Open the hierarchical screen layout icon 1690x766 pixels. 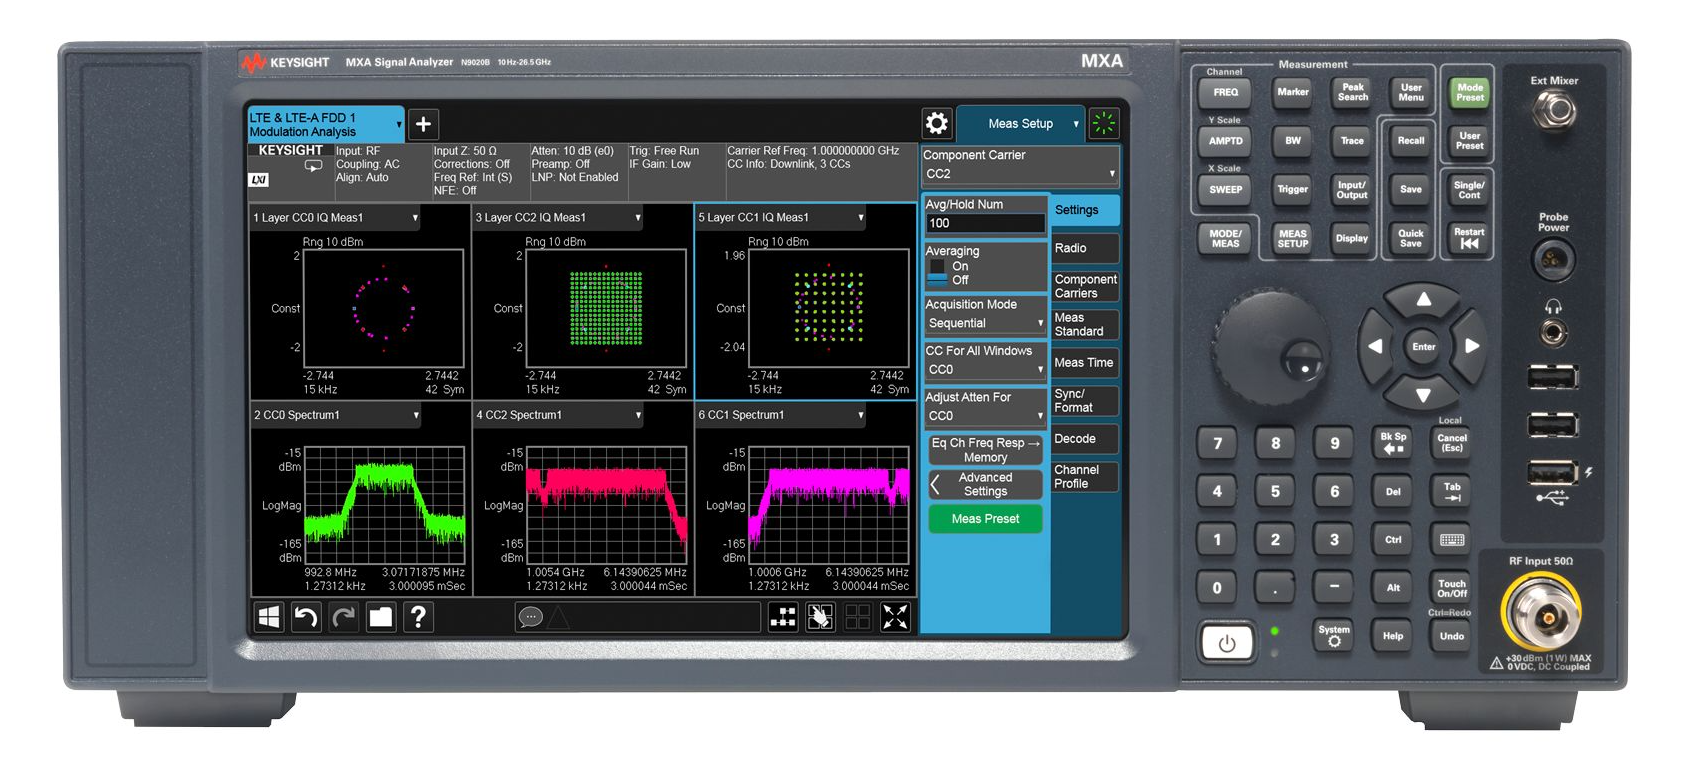click(783, 618)
